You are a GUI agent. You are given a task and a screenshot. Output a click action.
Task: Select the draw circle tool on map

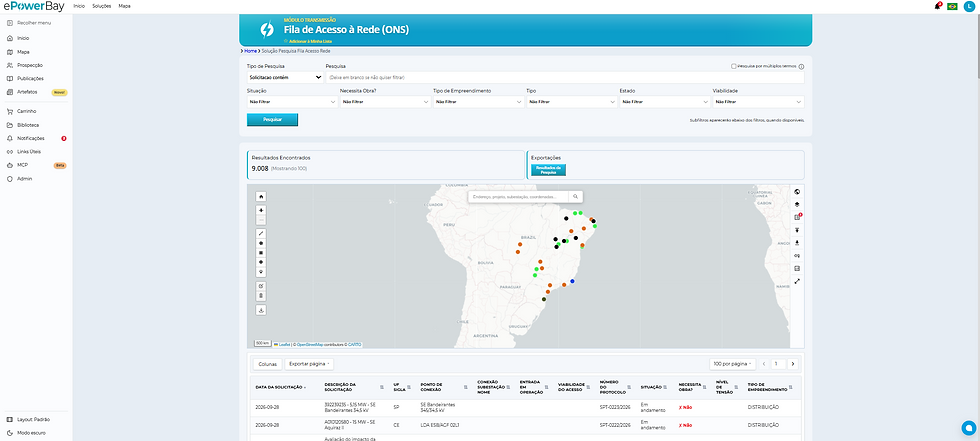tap(261, 262)
